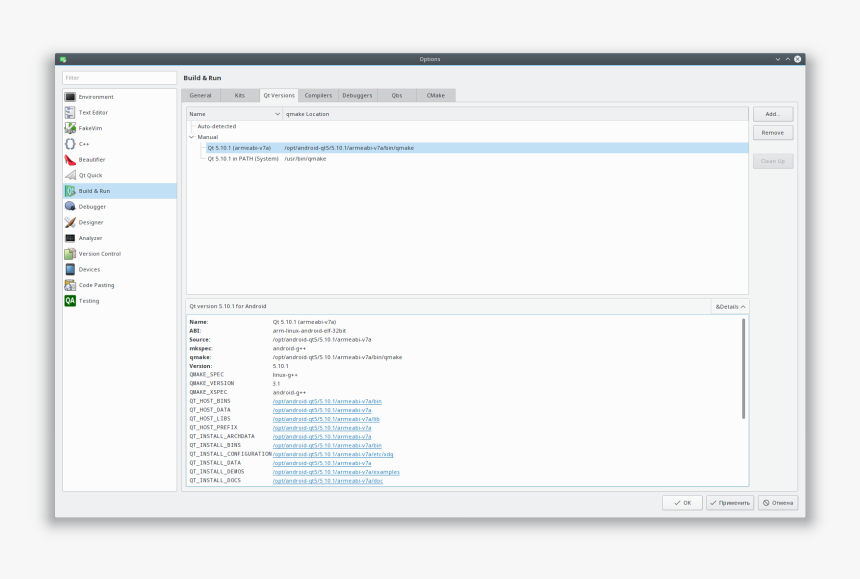The width and height of the screenshot is (860, 579).
Task: Select the Code Pasting icon
Action: (x=70, y=285)
